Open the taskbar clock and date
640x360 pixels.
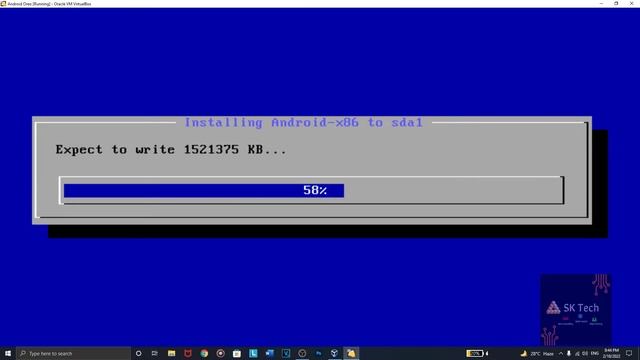tap(611, 353)
